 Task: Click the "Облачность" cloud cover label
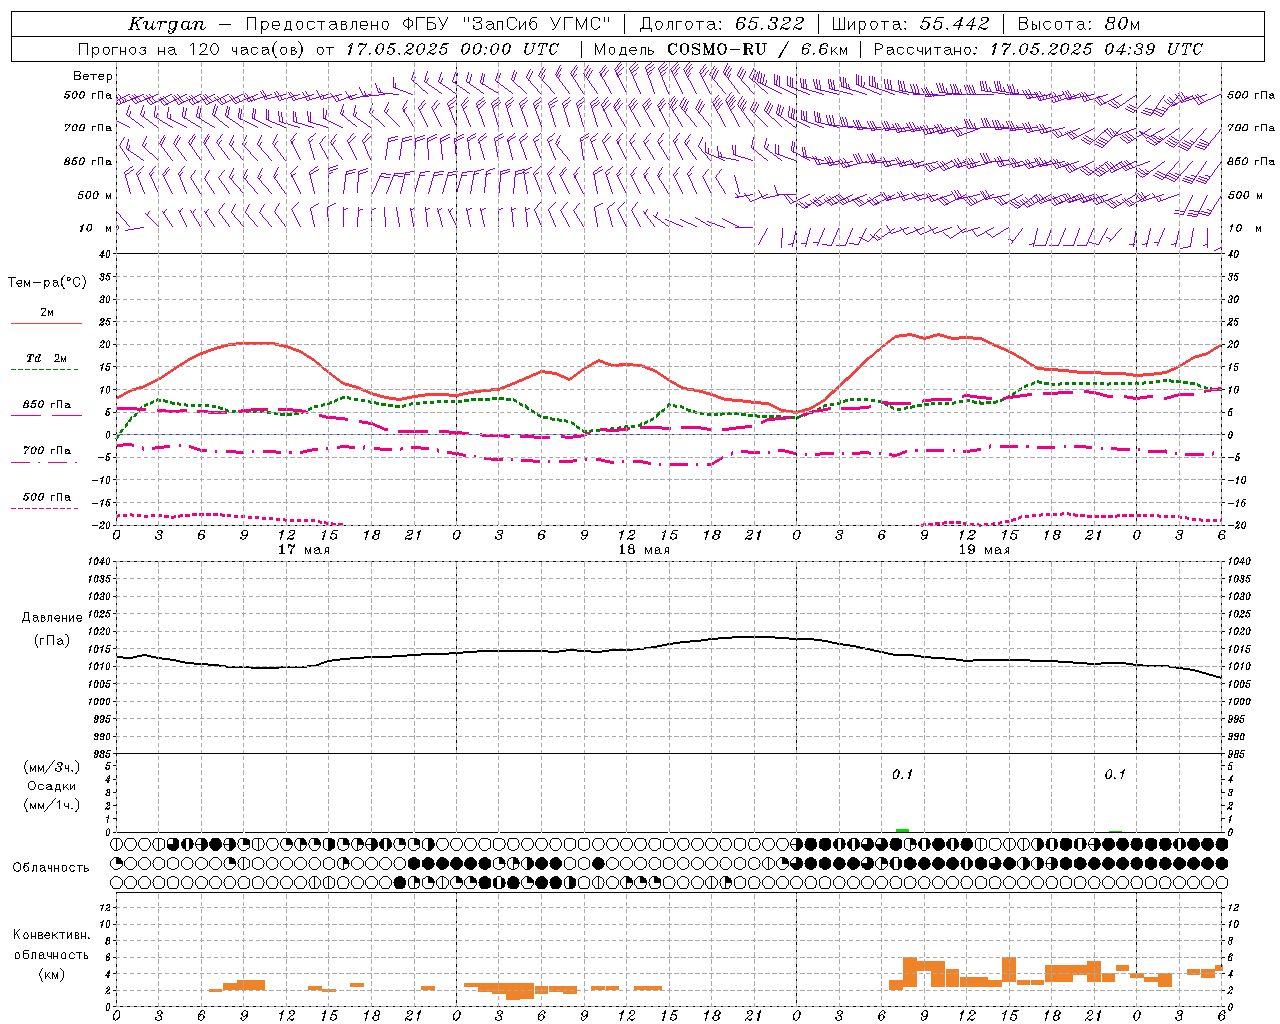tap(51, 868)
